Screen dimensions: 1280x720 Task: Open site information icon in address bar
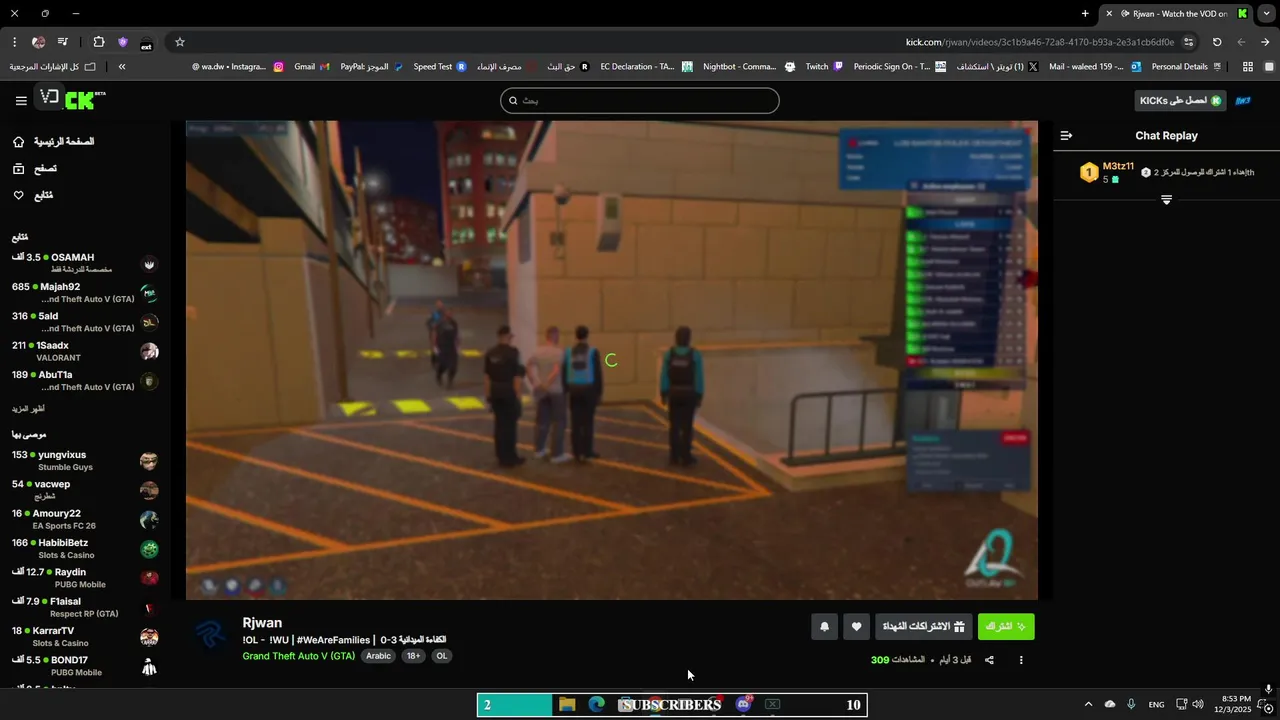coord(1189,42)
